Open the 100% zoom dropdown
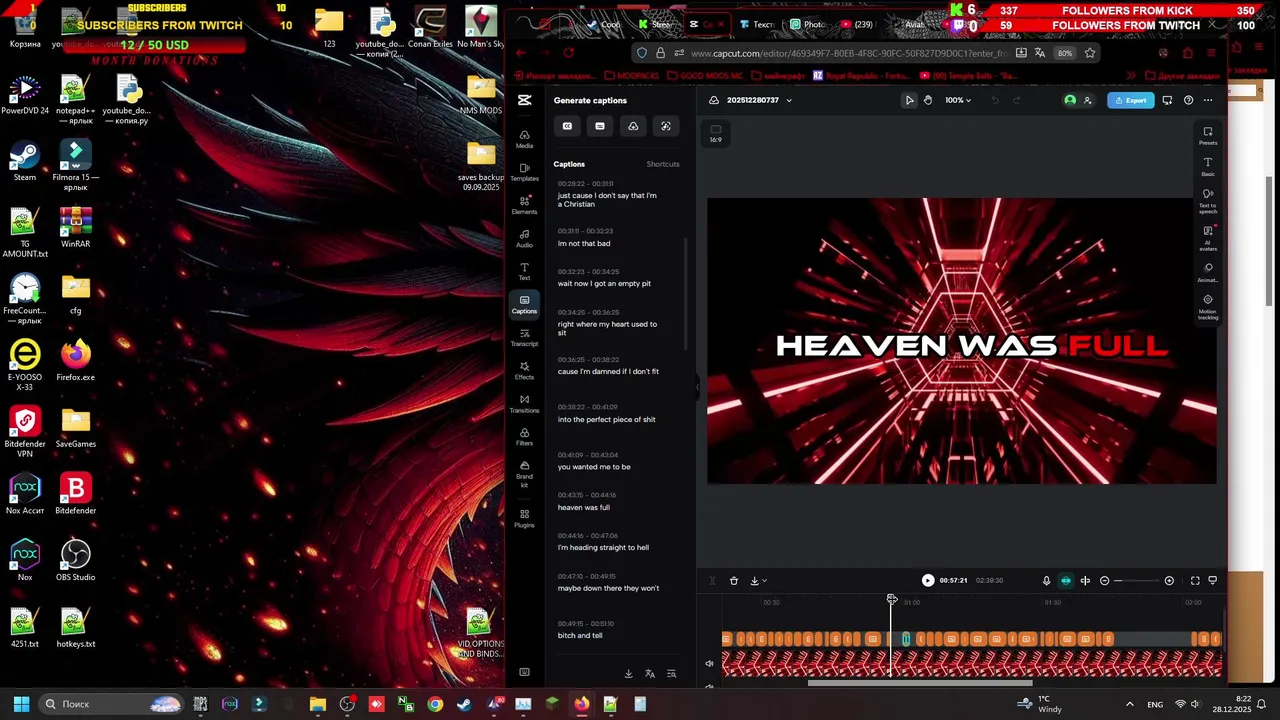The image size is (1280, 720). (958, 100)
